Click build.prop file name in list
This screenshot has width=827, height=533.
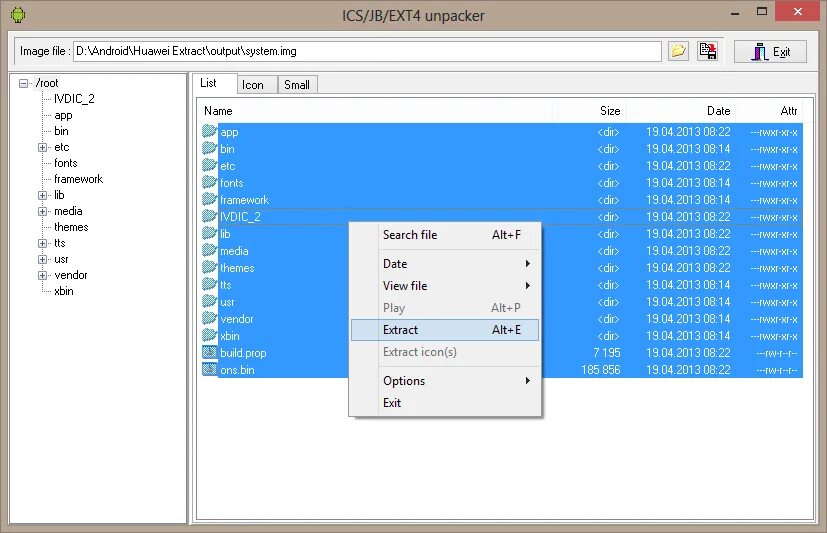[243, 353]
